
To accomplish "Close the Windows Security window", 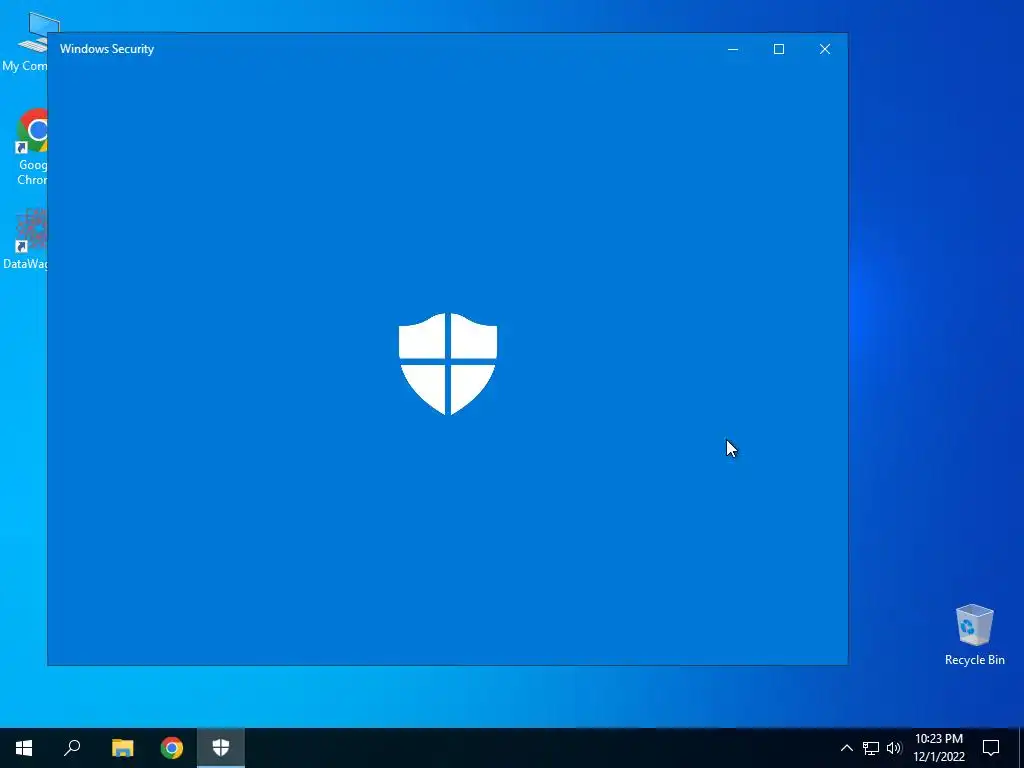I will 825,49.
